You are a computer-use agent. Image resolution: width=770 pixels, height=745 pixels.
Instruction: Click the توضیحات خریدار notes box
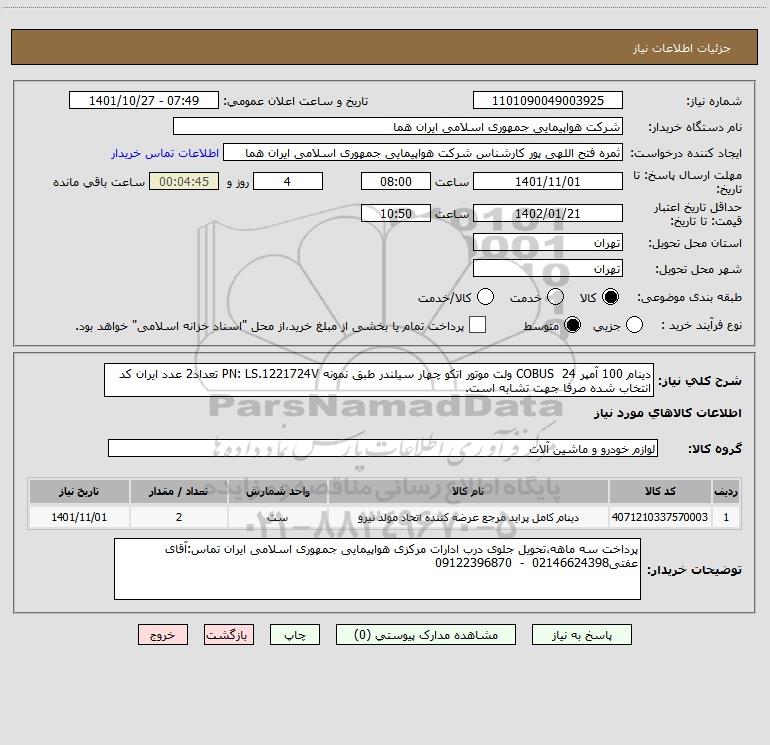pos(376,568)
